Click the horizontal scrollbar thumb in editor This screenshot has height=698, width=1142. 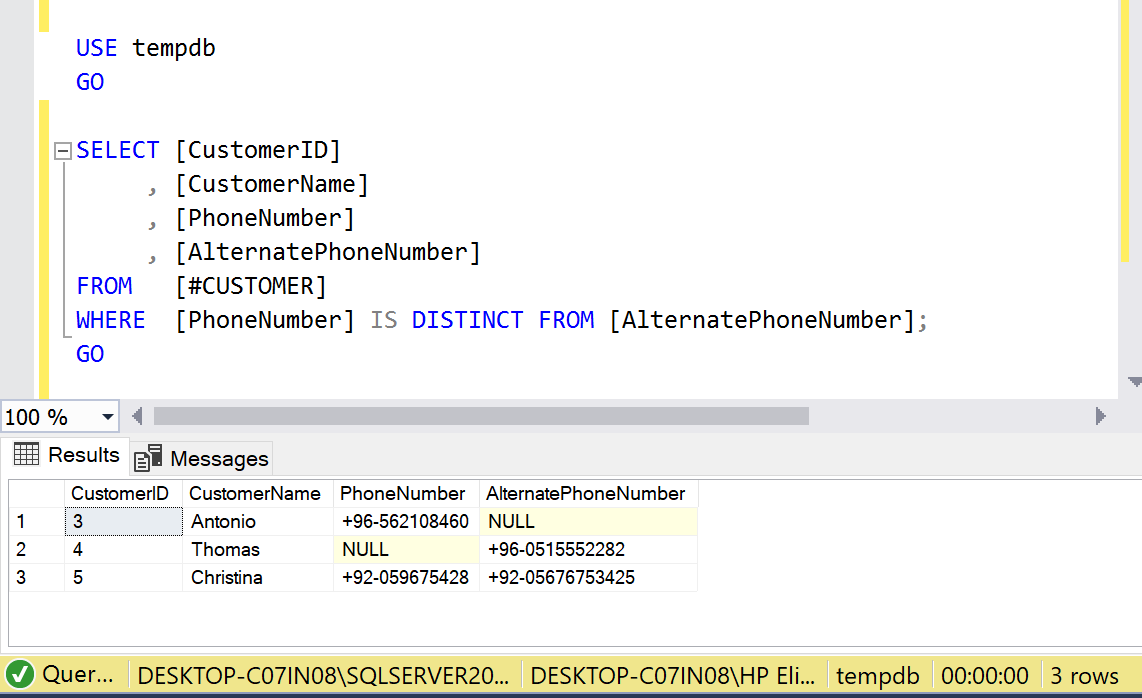coord(480,416)
